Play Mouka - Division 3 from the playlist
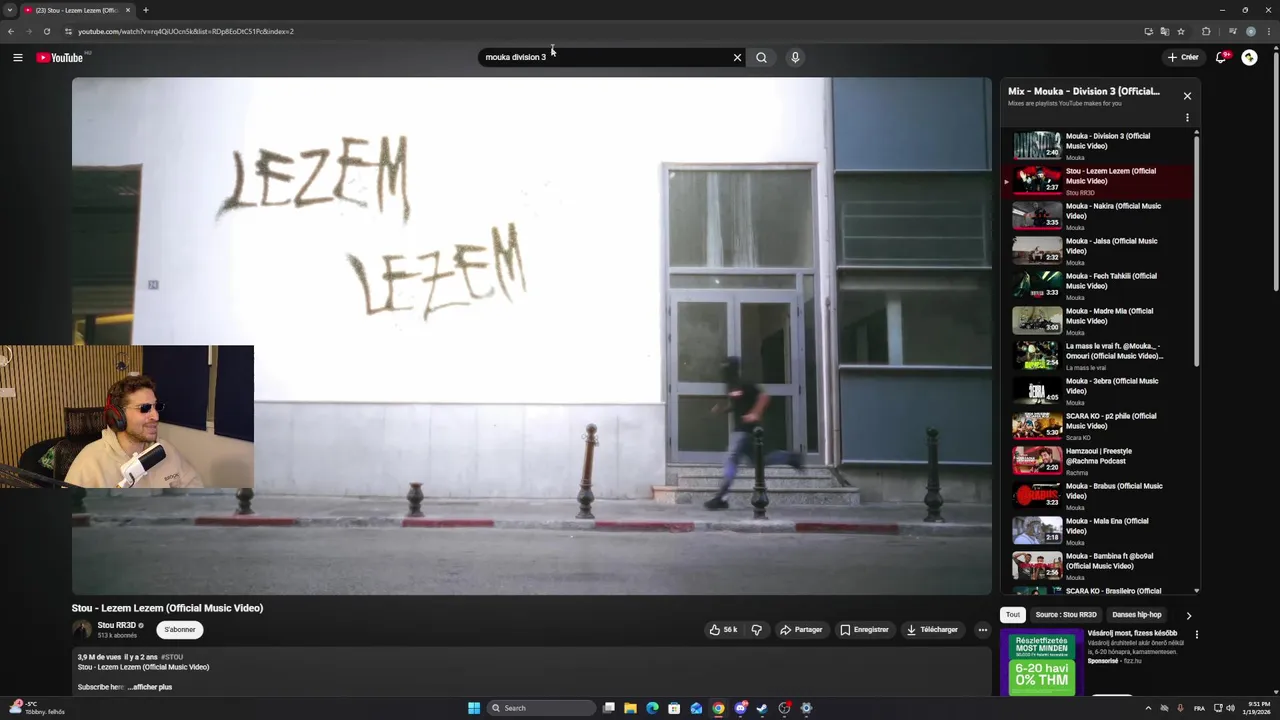Screen dimensions: 1280x720 tap(1098, 146)
